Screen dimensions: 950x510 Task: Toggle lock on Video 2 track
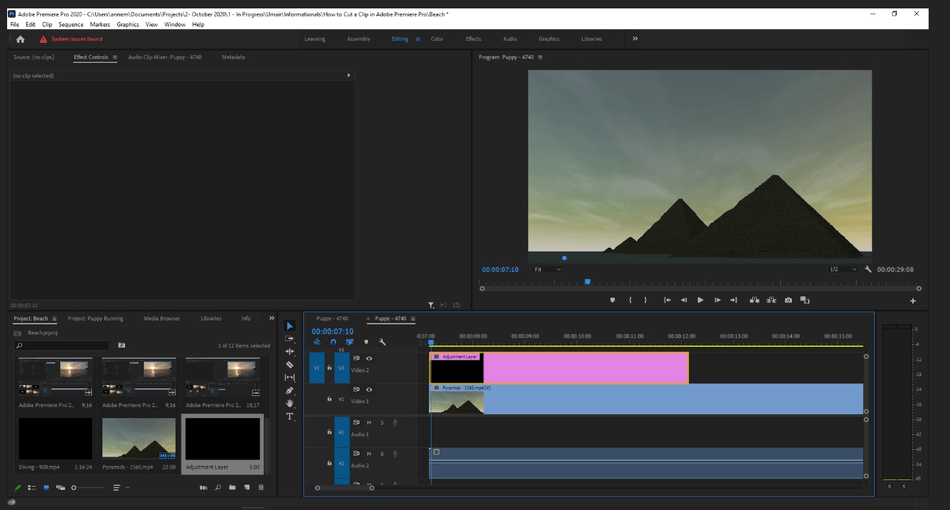point(330,368)
